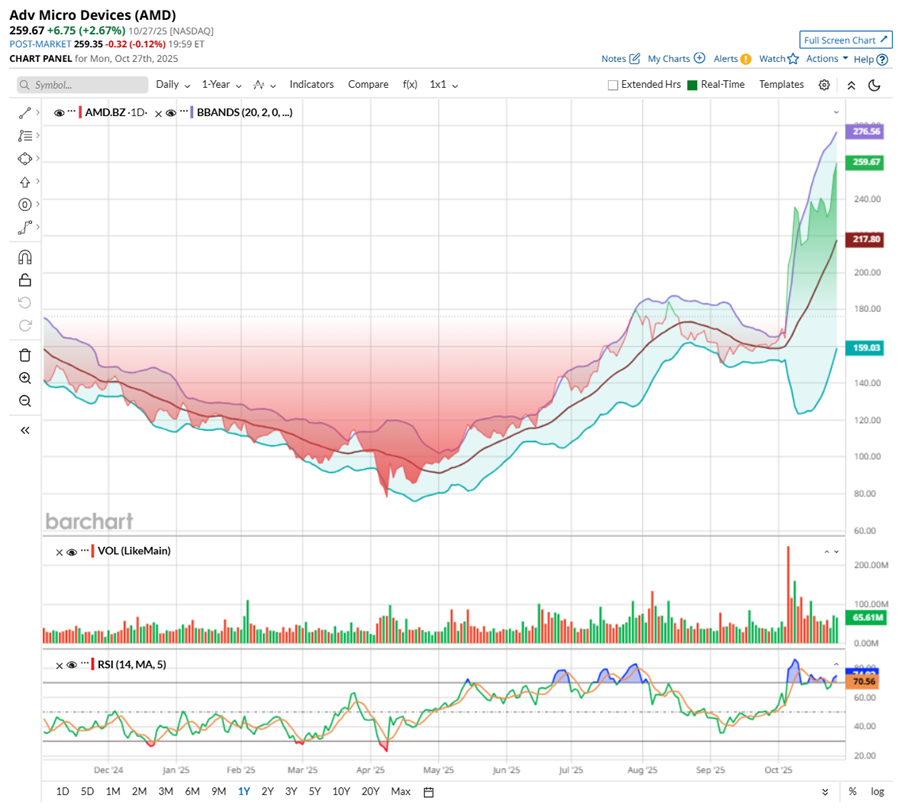
Task: Open f(x) expressions menu
Action: (x=410, y=85)
